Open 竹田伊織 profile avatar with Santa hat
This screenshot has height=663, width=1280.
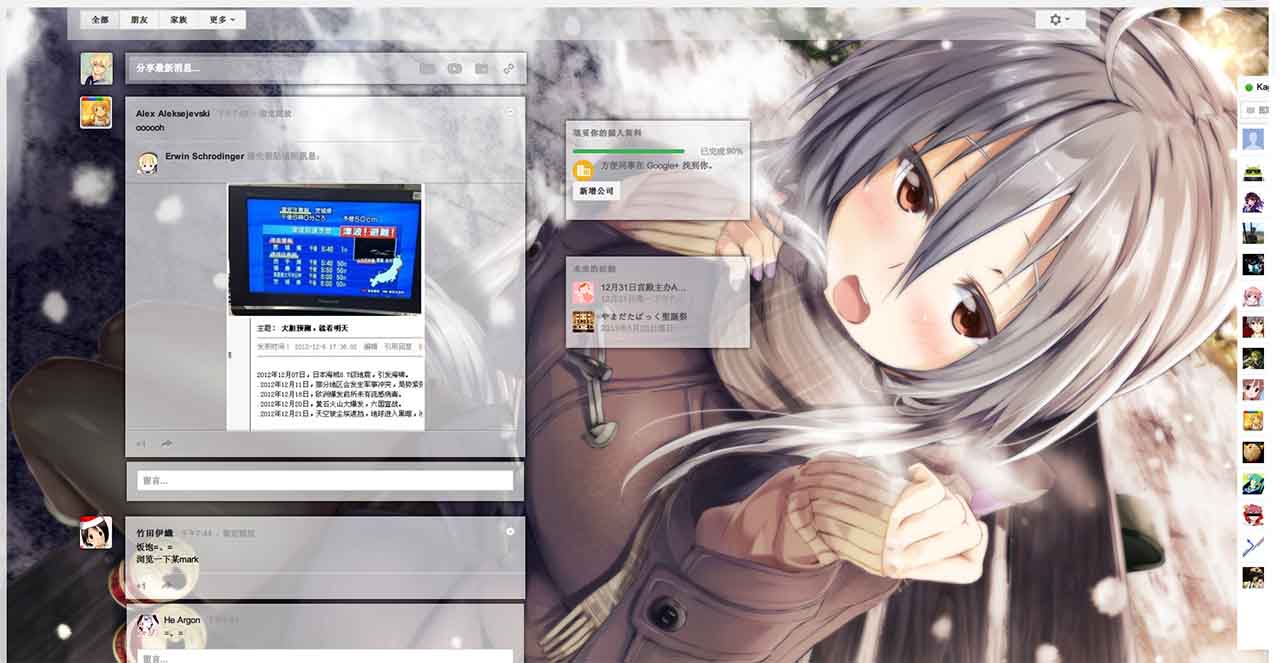click(96, 531)
